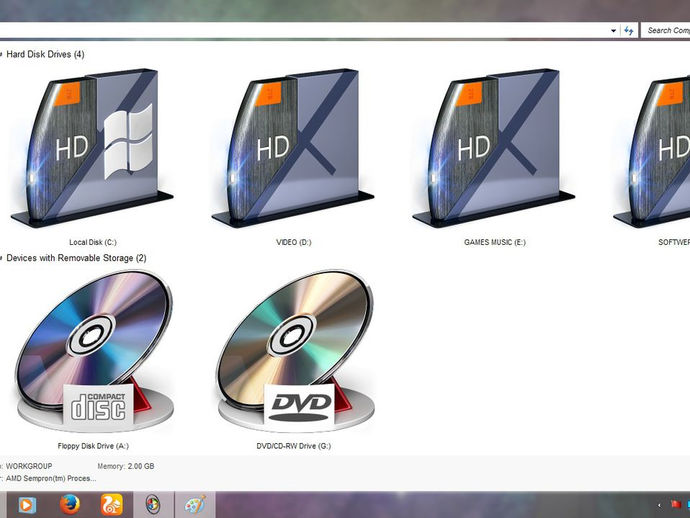Screen dimensions: 690x518
Task: Expand the address bar history dropdown
Action: (613, 31)
